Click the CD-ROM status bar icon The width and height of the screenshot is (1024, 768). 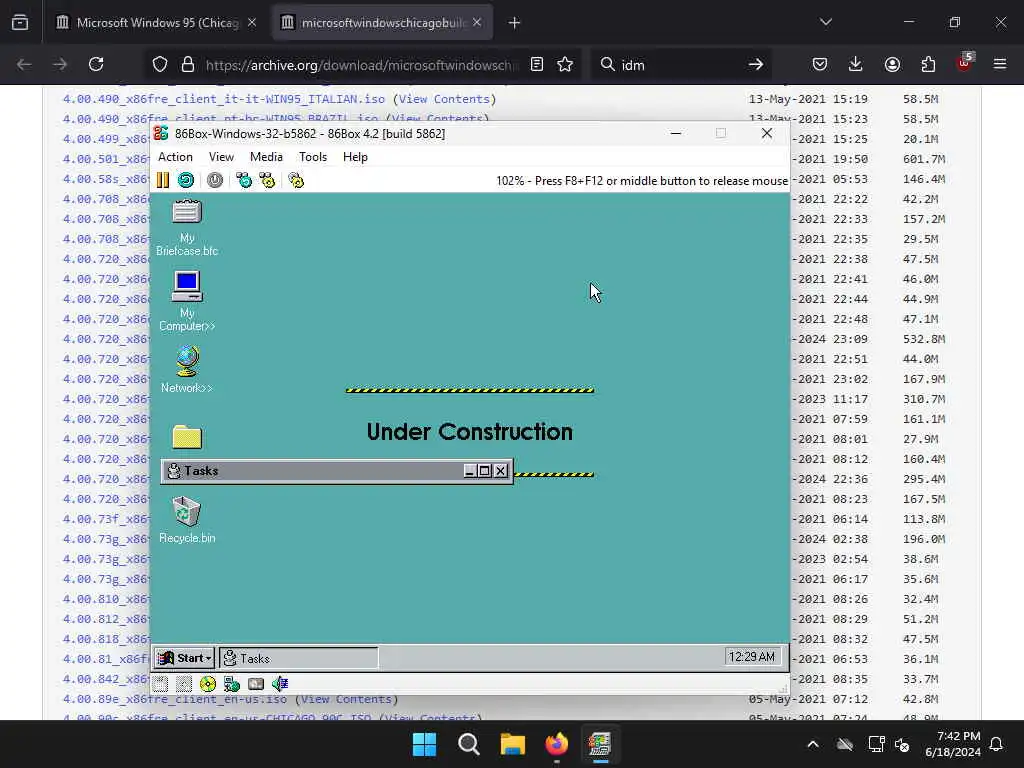pyautogui.click(x=208, y=684)
